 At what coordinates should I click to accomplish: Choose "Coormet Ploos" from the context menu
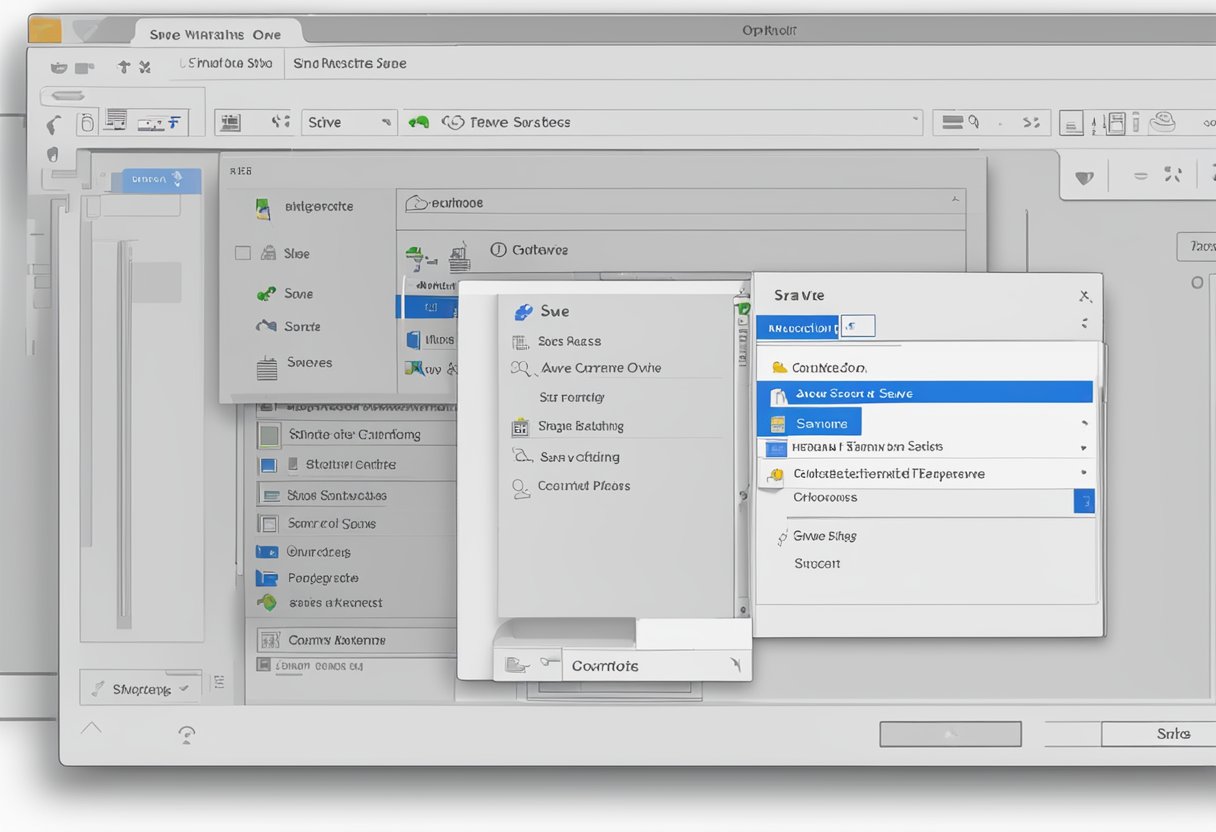pyautogui.click(x=584, y=486)
